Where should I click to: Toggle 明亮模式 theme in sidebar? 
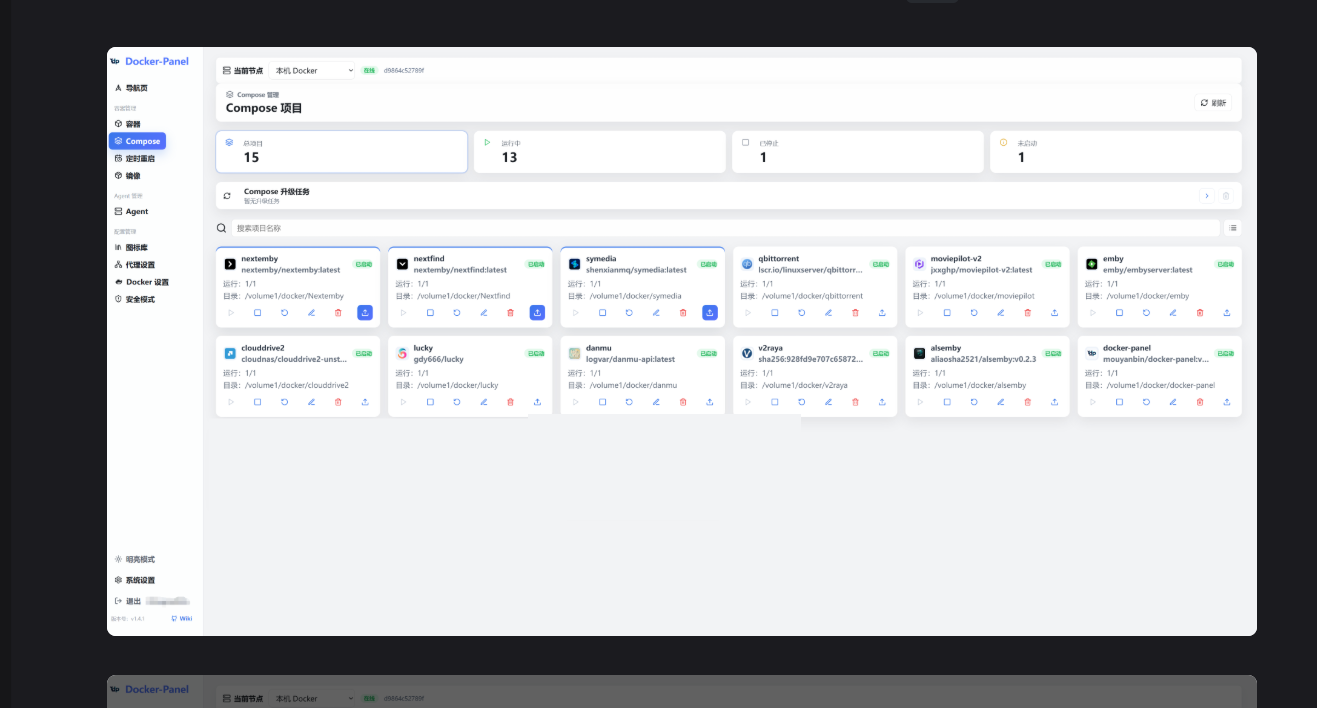[135, 559]
